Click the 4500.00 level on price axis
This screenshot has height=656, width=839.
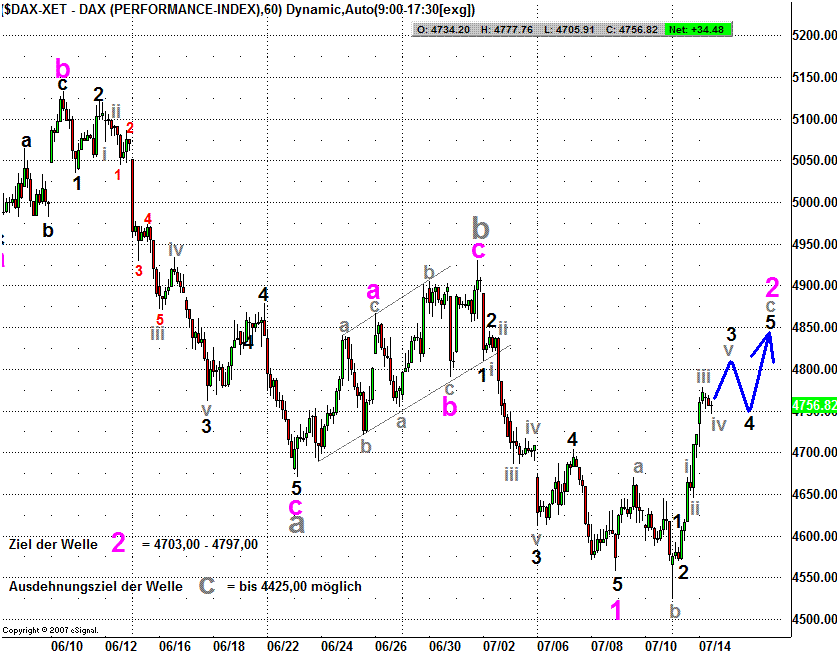pos(812,620)
